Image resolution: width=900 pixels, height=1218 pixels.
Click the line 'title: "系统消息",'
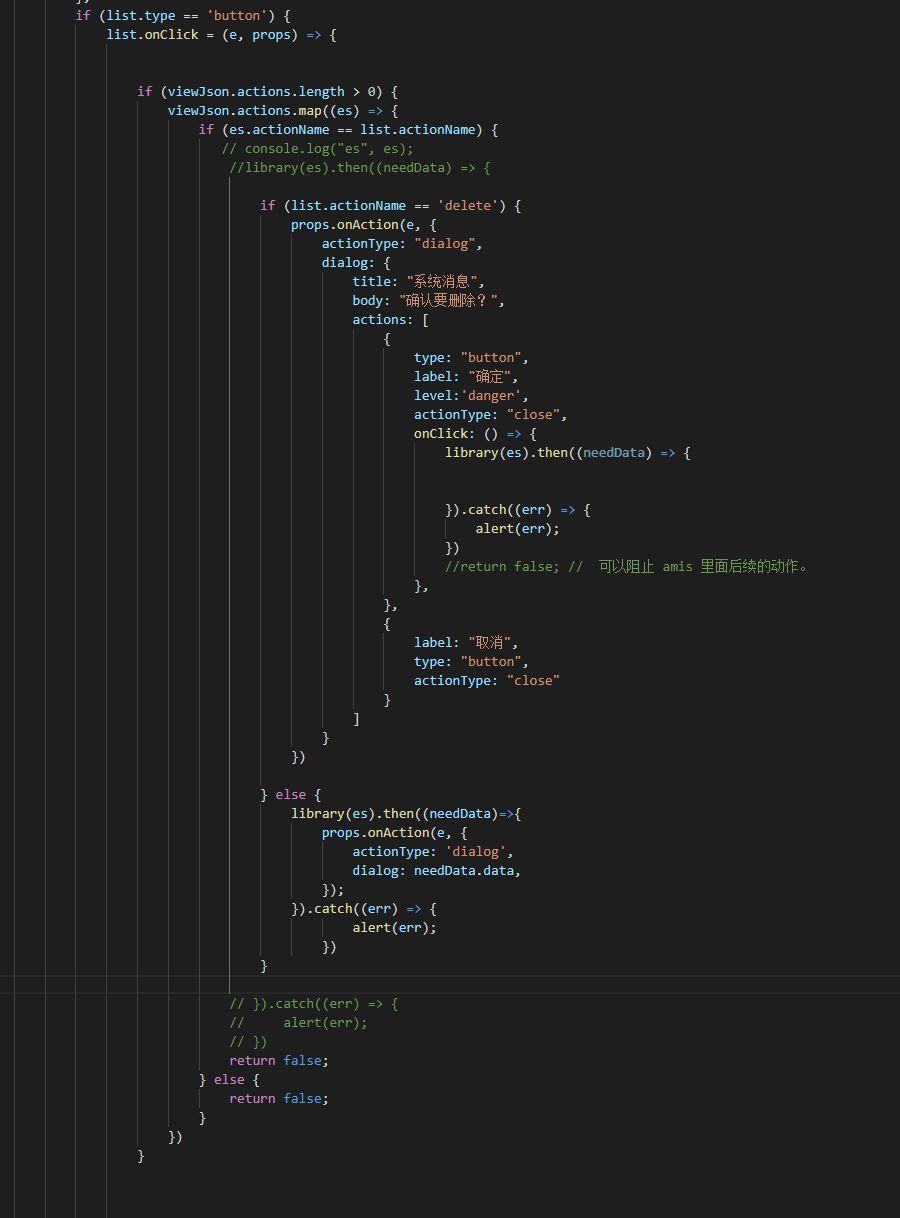coord(418,282)
